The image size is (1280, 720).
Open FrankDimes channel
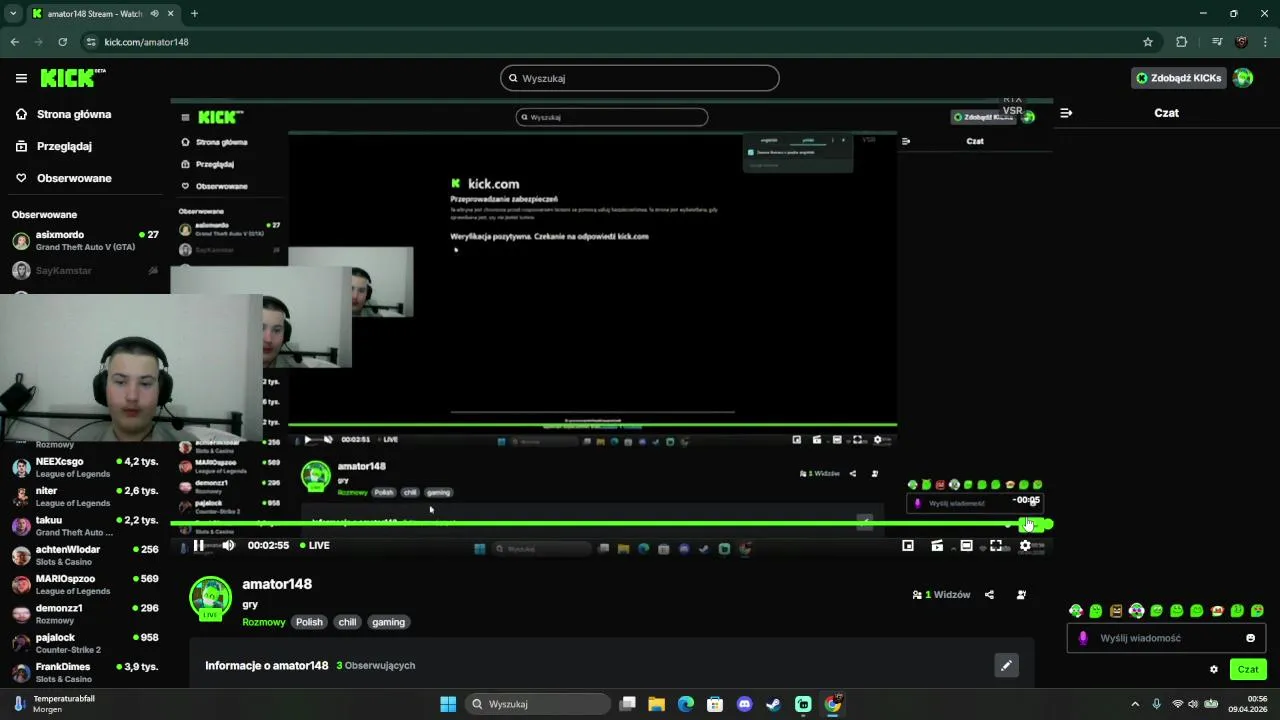pos(85,672)
